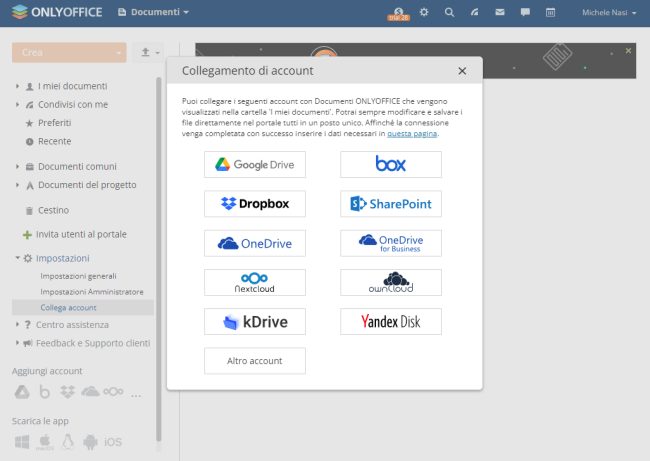Image resolution: width=650 pixels, height=461 pixels.
Task: Open the search magnifier in top bar
Action: [449, 13]
